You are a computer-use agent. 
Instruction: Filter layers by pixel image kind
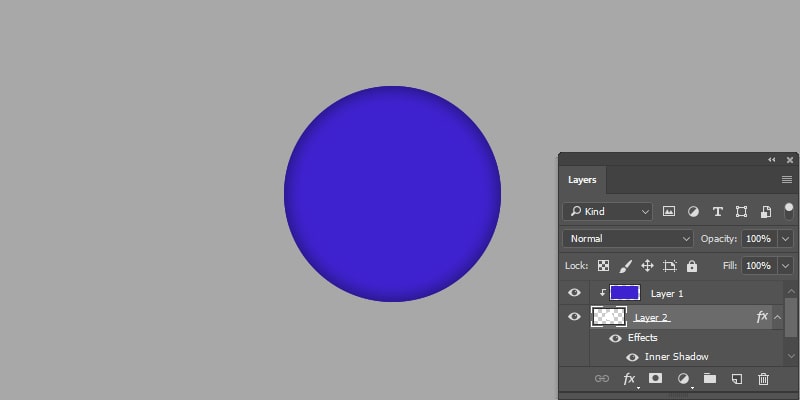668,211
